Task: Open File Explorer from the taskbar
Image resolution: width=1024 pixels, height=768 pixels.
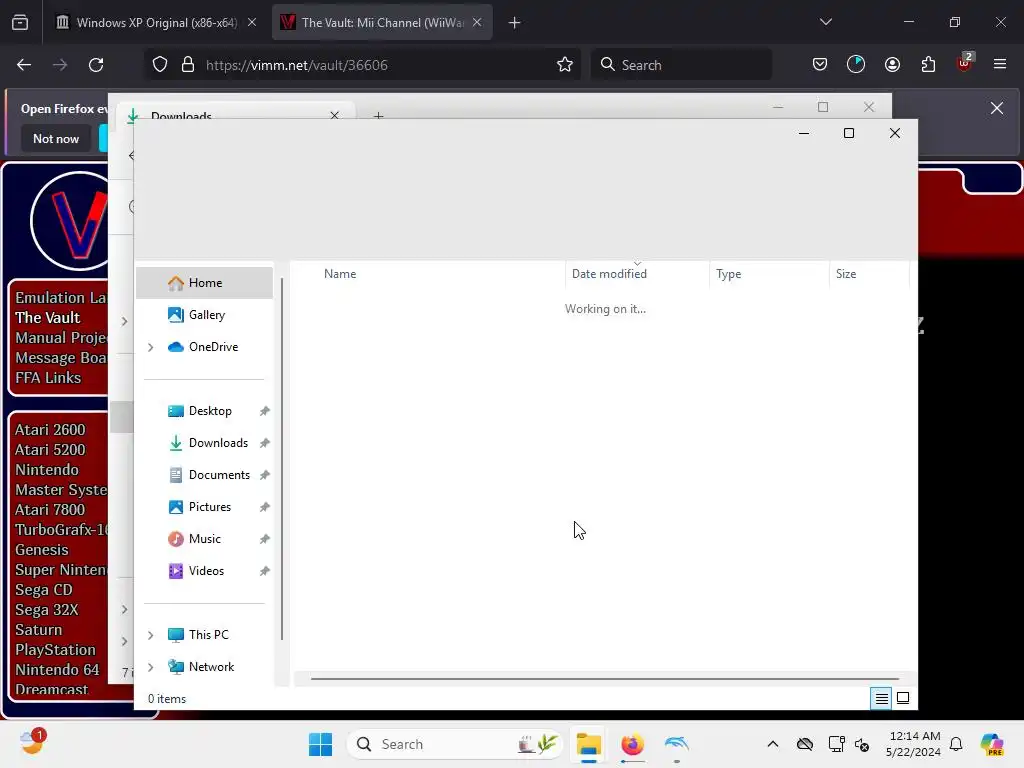Action: click(x=588, y=744)
